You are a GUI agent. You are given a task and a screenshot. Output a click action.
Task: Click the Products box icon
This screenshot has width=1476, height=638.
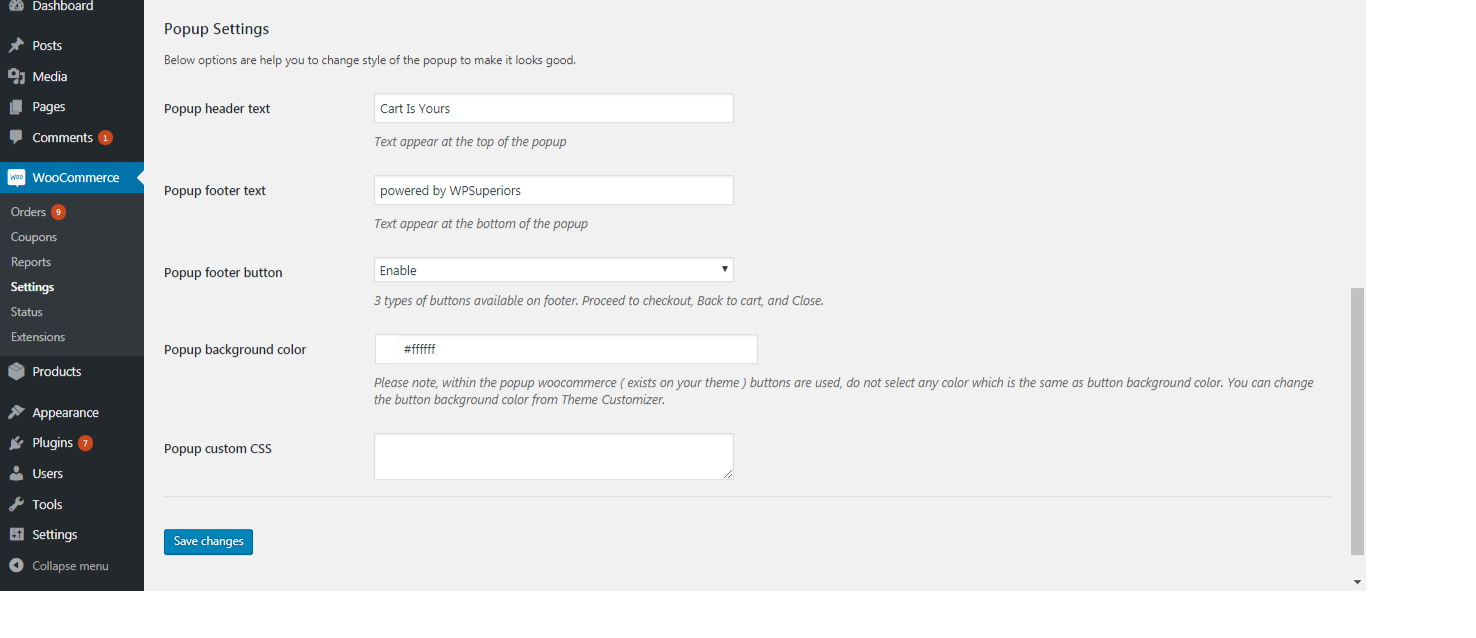(16, 371)
